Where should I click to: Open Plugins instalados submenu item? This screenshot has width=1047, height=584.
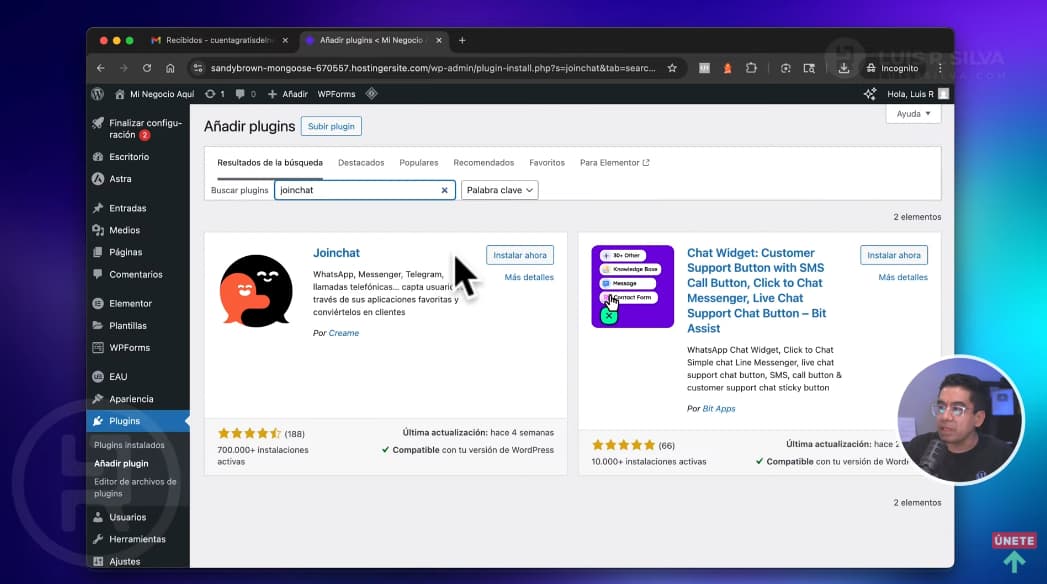pos(129,445)
